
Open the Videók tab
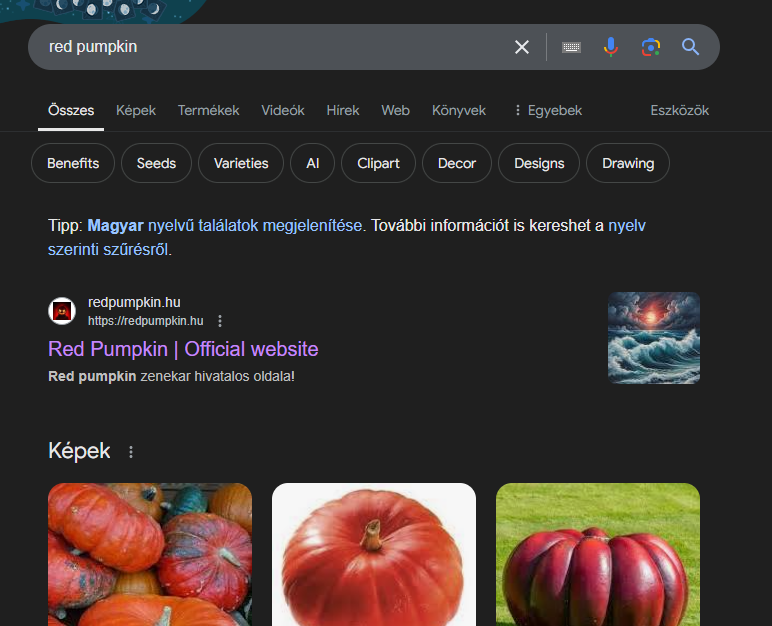(x=283, y=110)
